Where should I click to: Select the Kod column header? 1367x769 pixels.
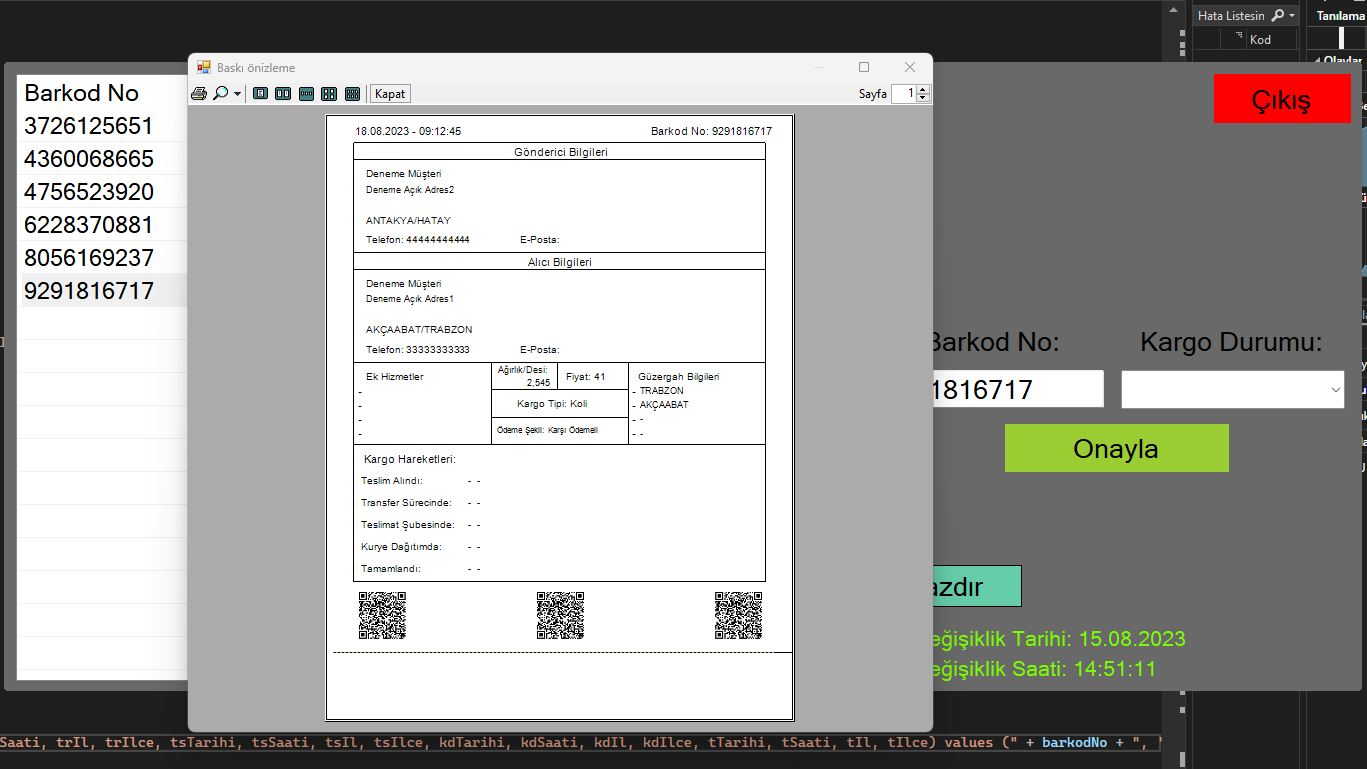(x=1262, y=39)
